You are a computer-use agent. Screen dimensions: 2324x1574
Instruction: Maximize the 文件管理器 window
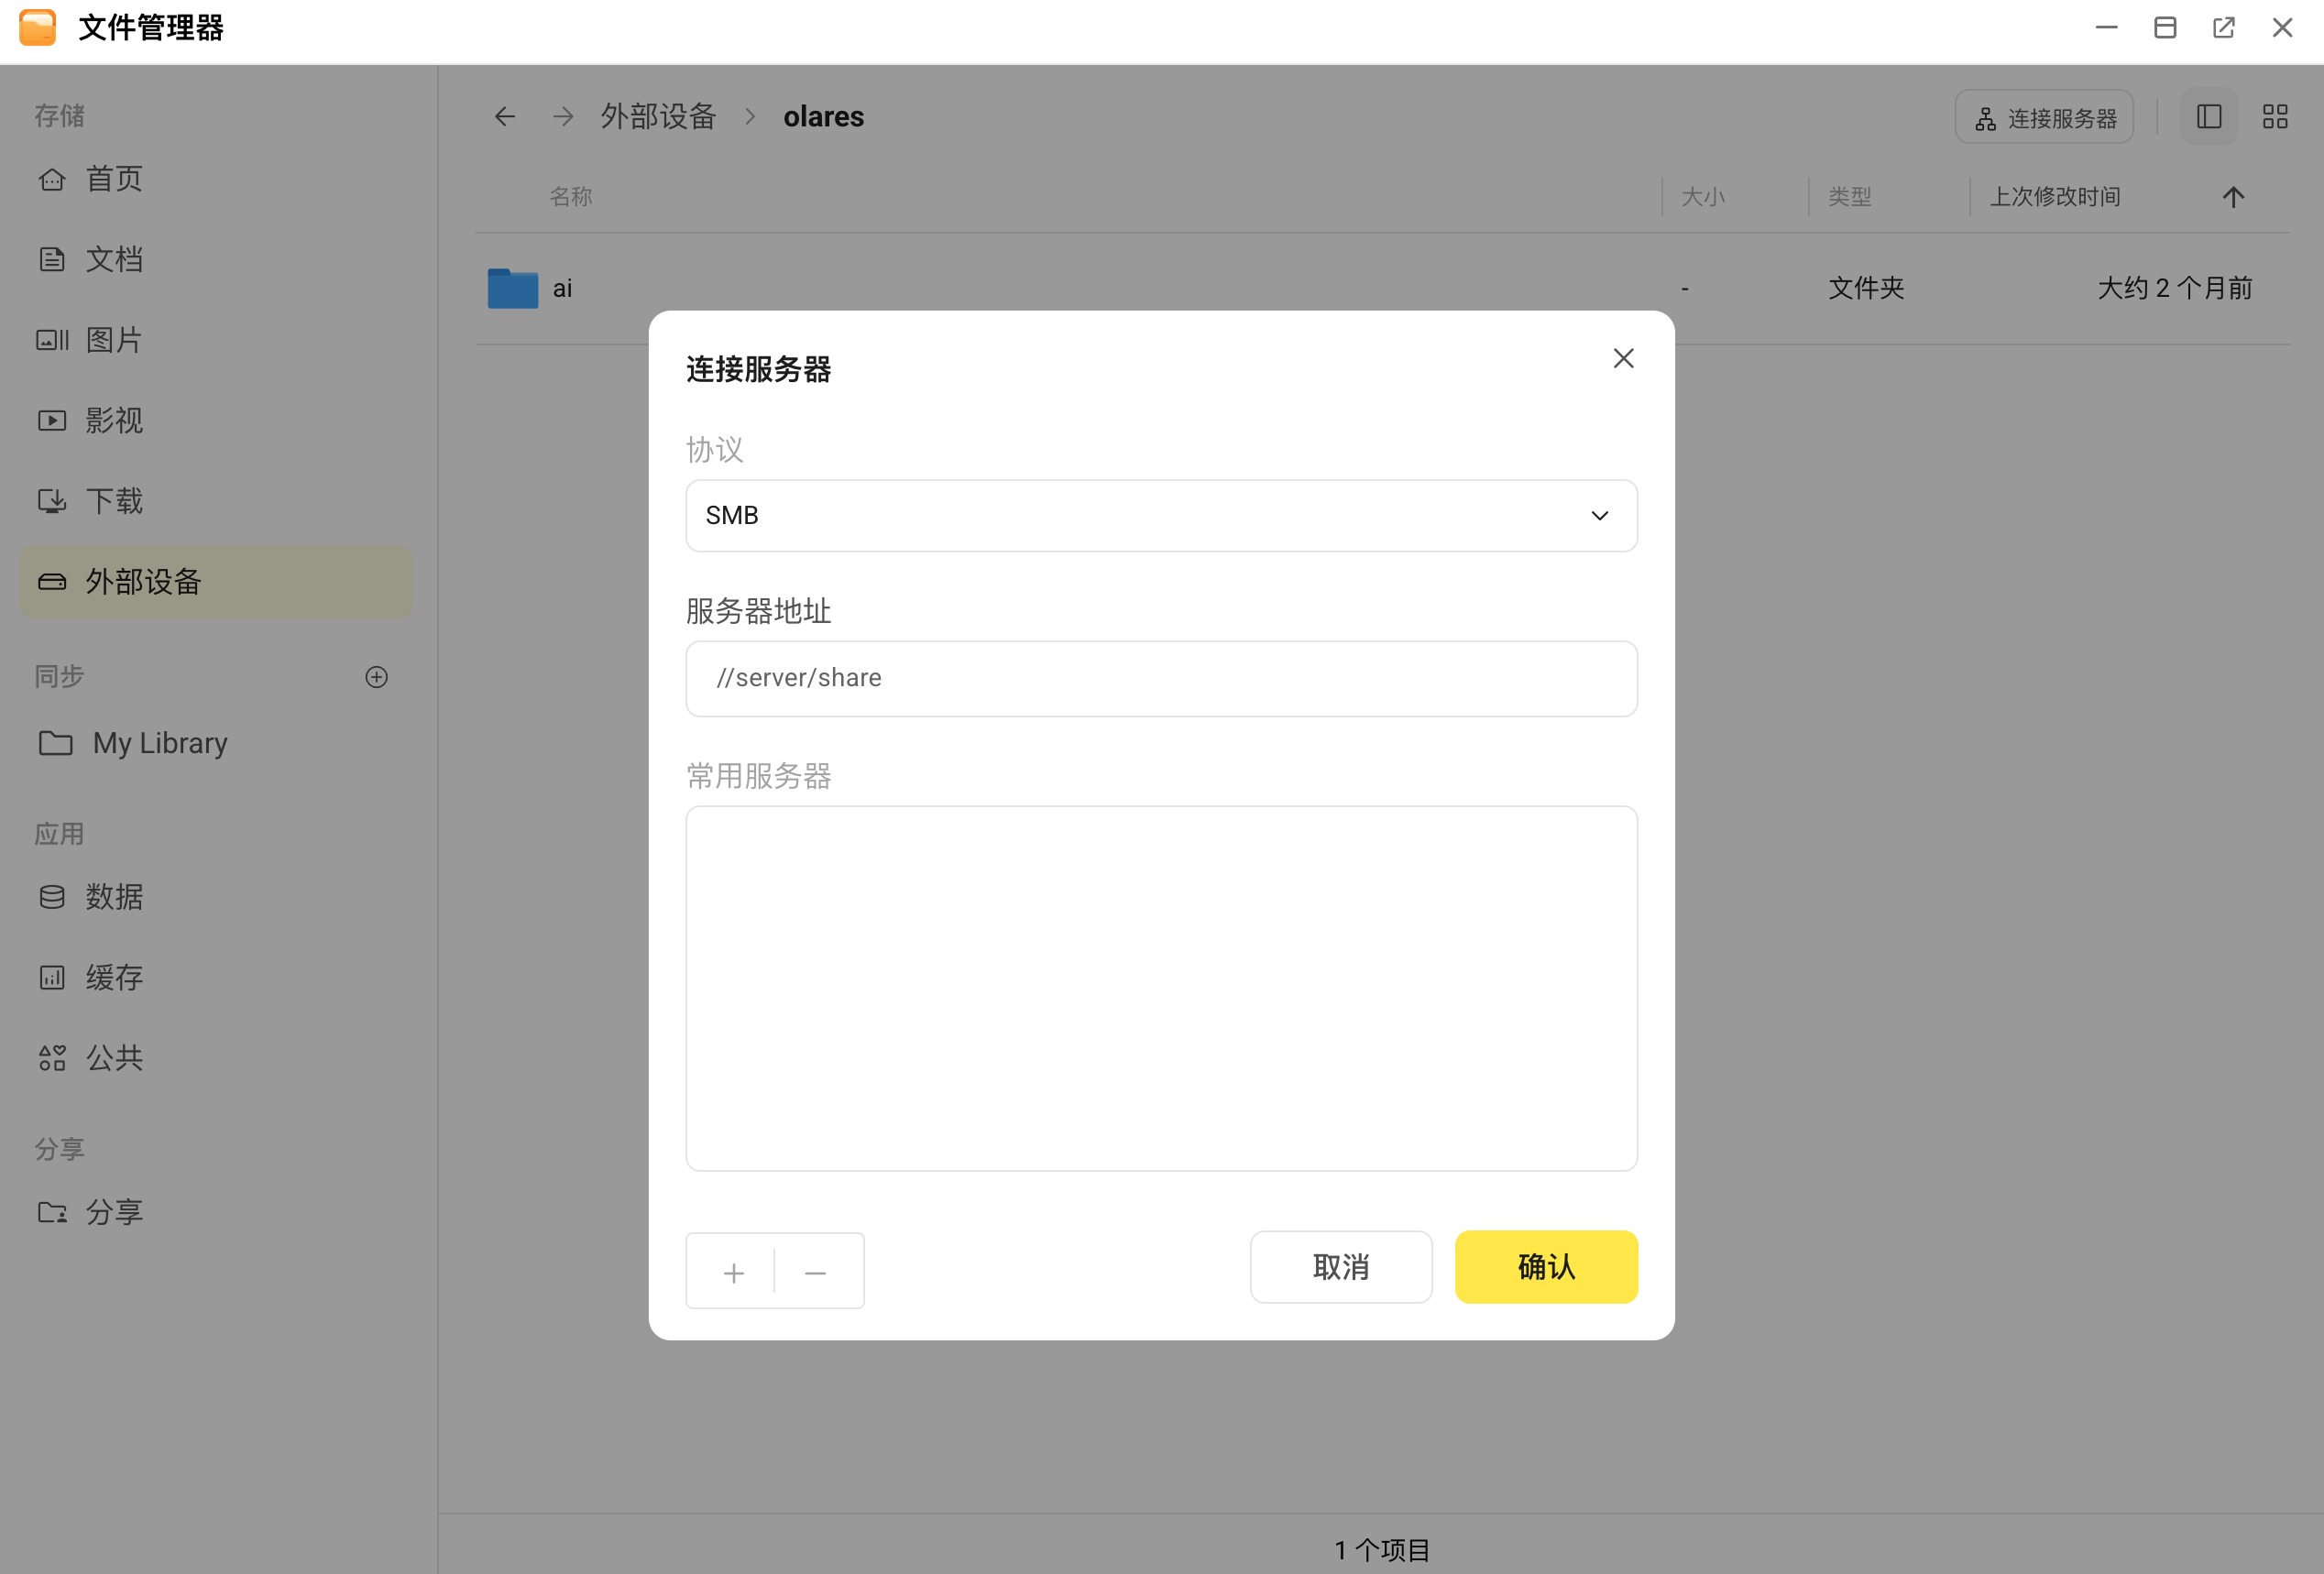pyautogui.click(x=2165, y=27)
